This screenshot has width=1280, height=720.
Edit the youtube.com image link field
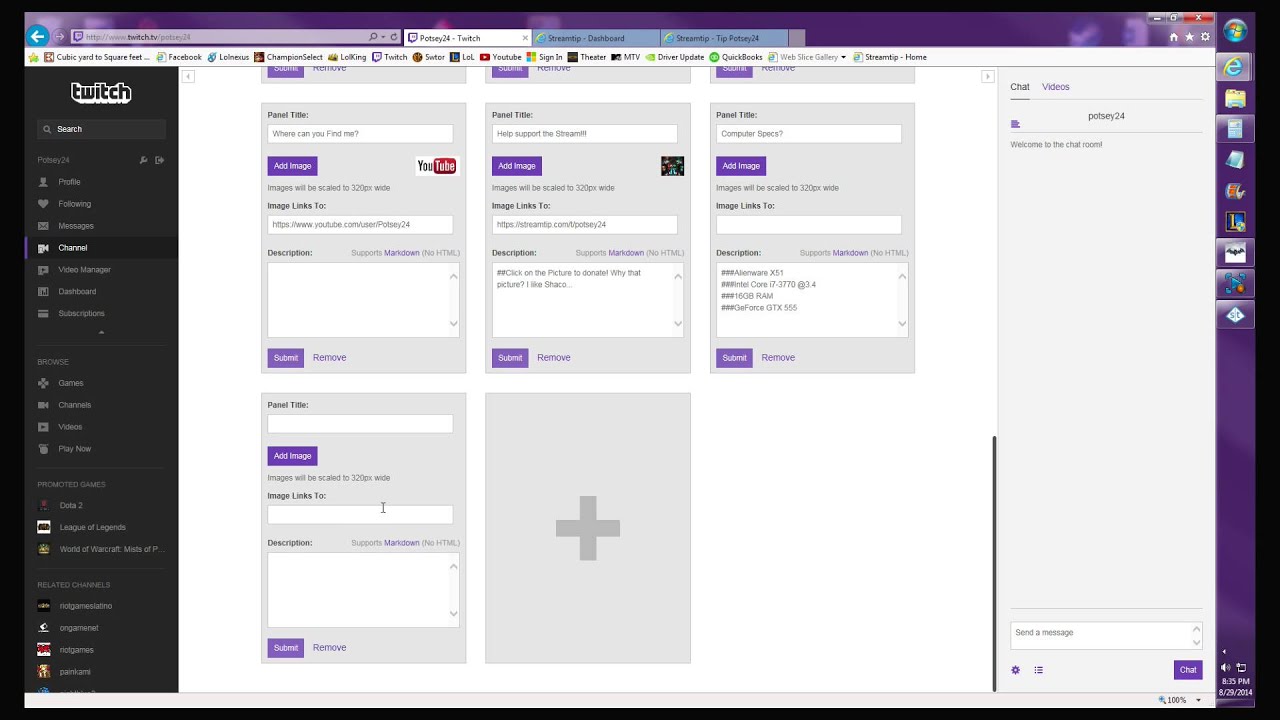tap(360, 225)
